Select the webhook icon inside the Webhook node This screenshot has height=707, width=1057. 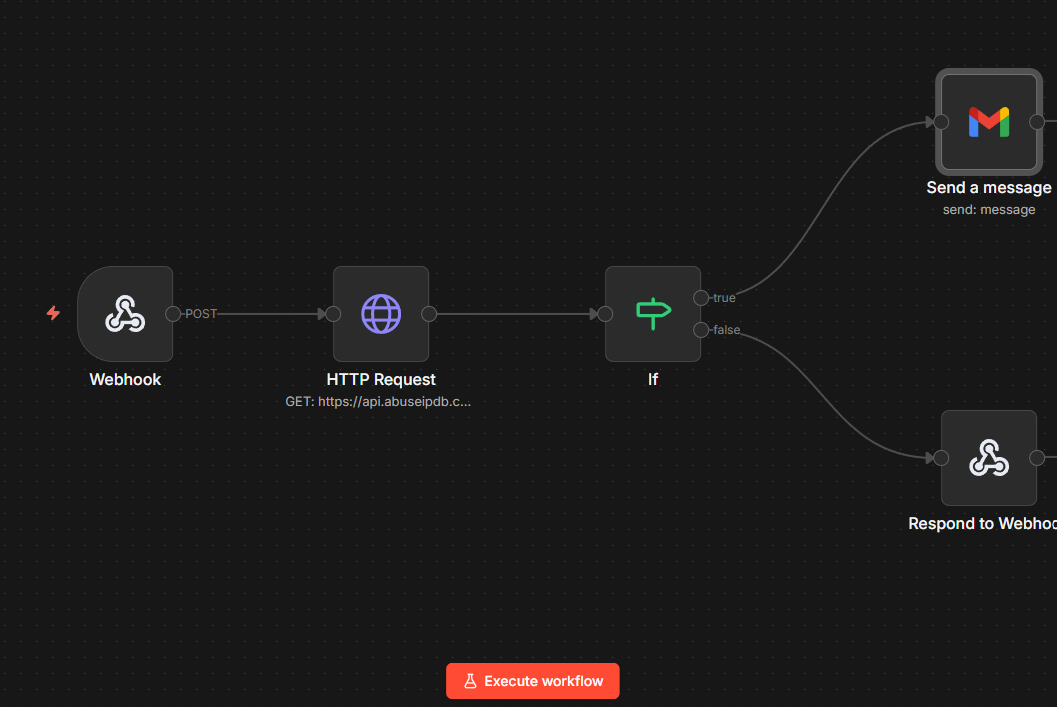pyautogui.click(x=125, y=313)
